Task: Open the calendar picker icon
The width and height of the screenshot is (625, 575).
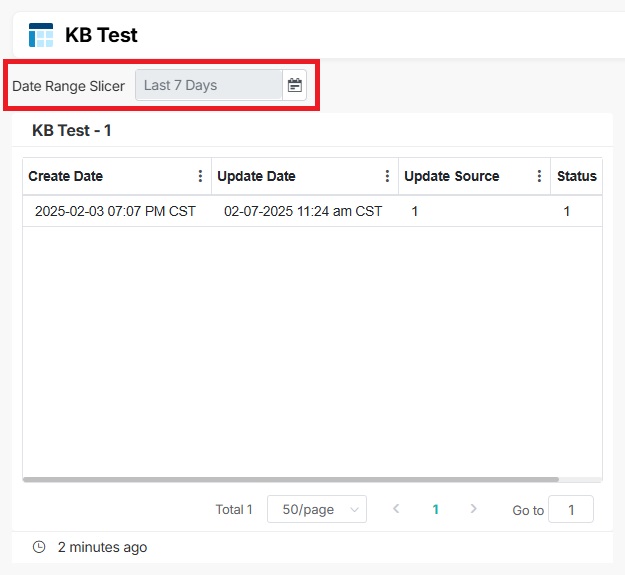Action: click(294, 85)
